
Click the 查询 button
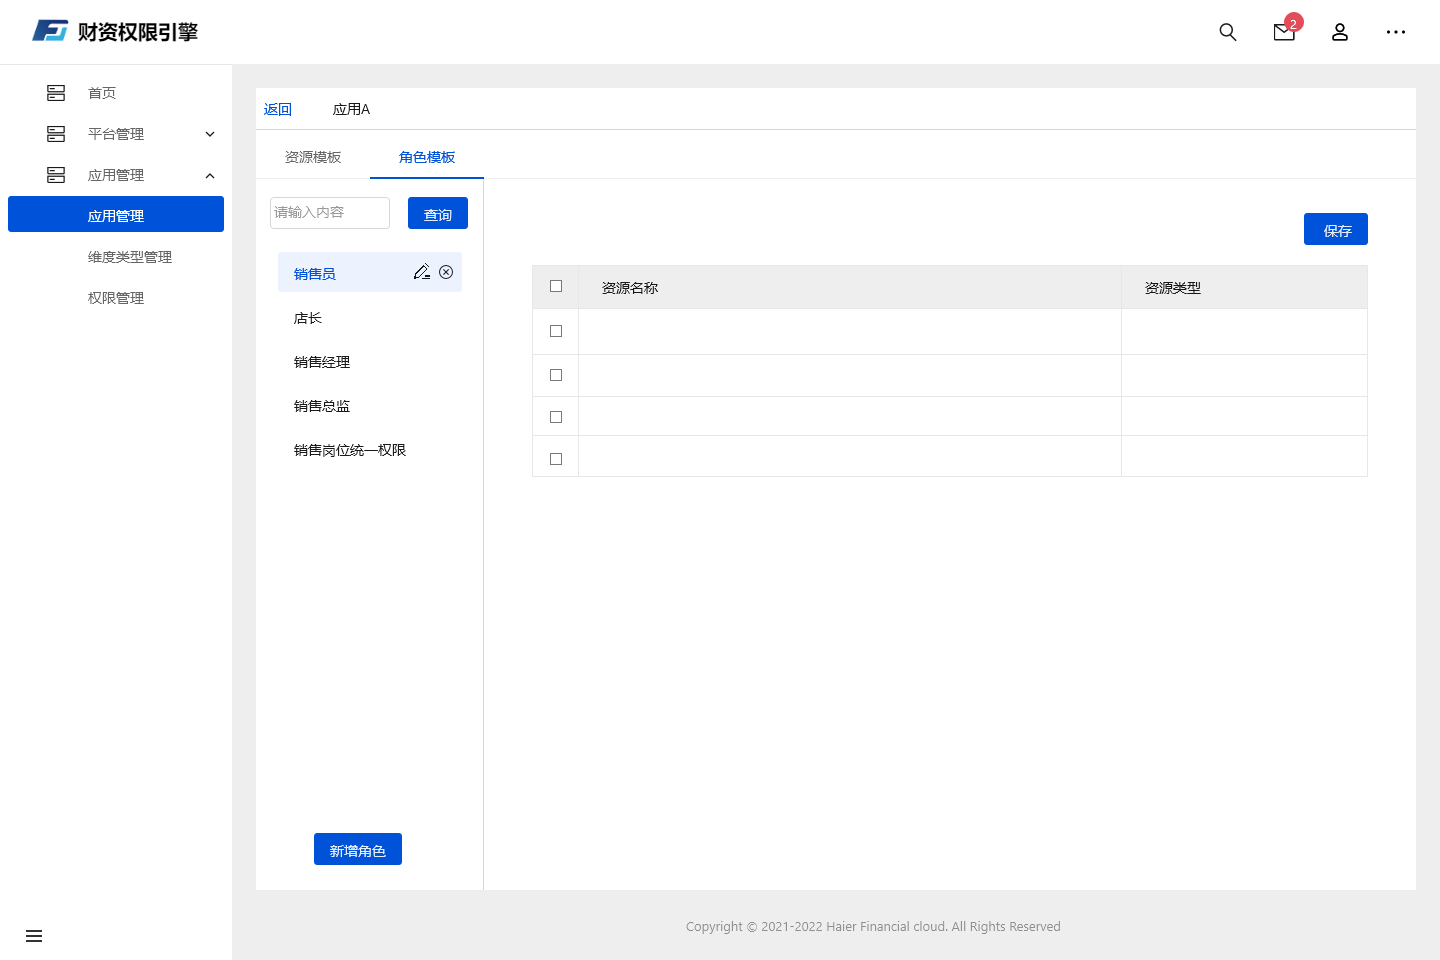click(438, 213)
